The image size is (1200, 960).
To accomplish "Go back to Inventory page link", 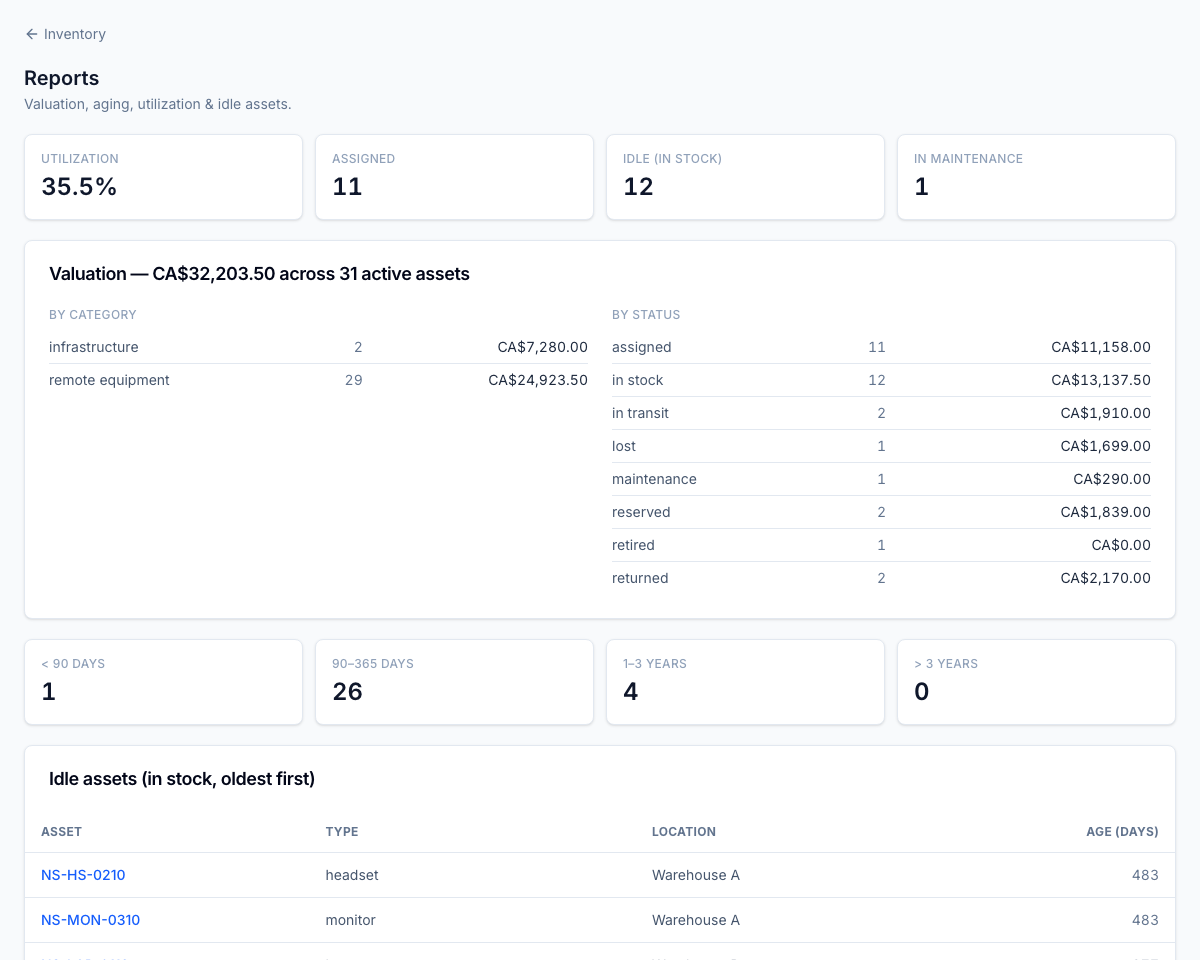I will click(65, 34).
